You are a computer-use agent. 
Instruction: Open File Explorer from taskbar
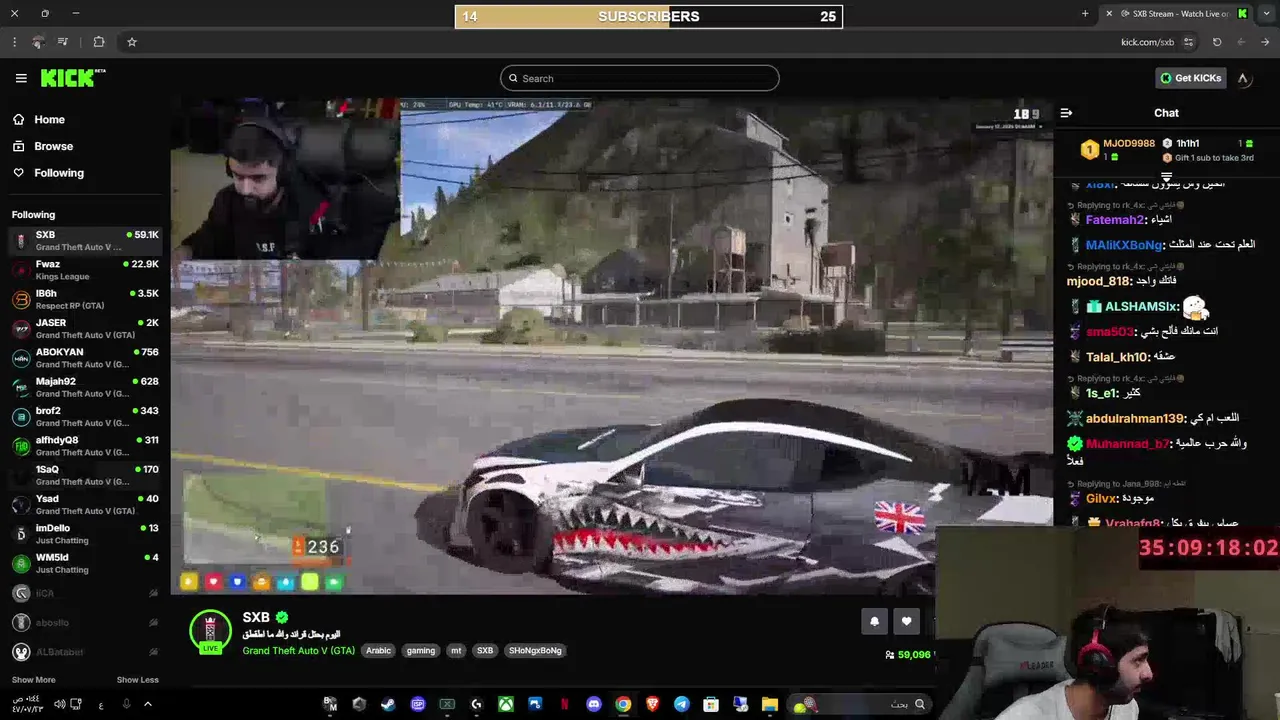[770, 704]
